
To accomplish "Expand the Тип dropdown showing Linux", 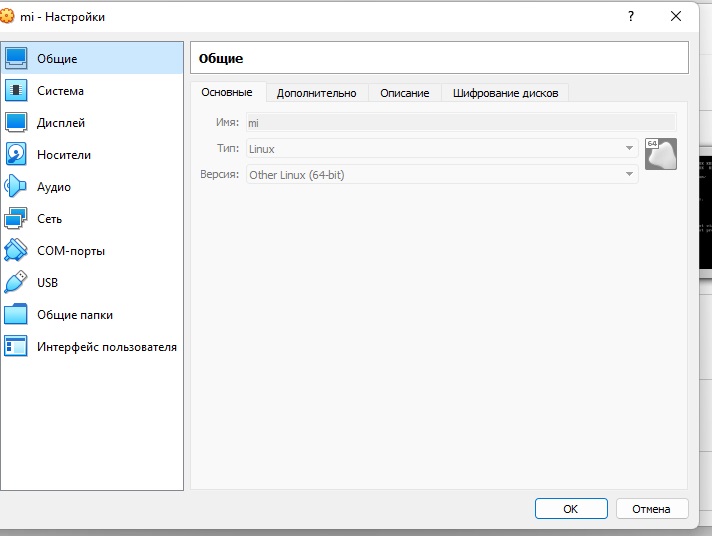I will click(441, 148).
